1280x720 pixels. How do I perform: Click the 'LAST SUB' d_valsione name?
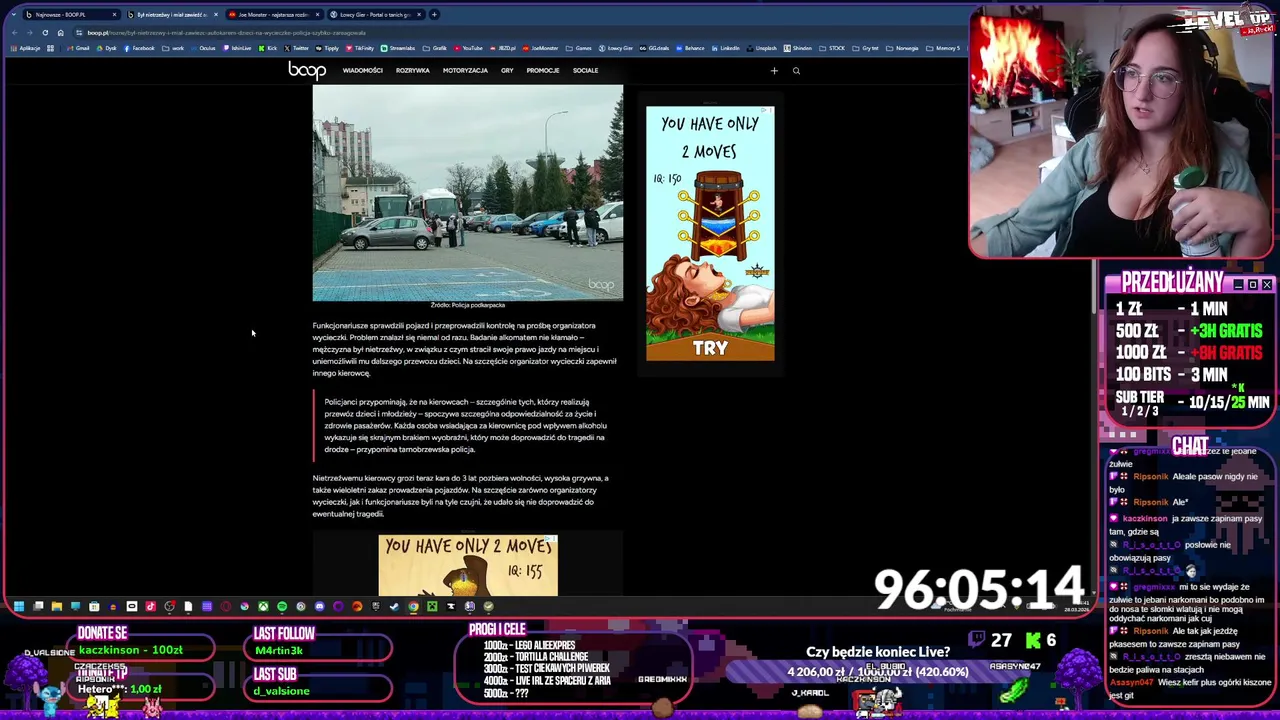[x=281, y=691]
